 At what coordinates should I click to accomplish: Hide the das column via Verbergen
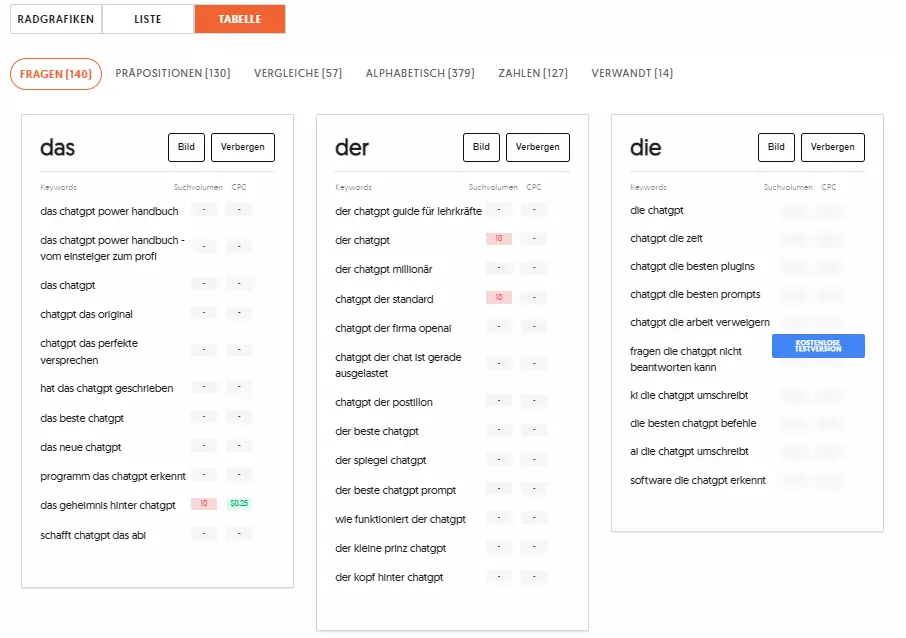[x=242, y=146]
